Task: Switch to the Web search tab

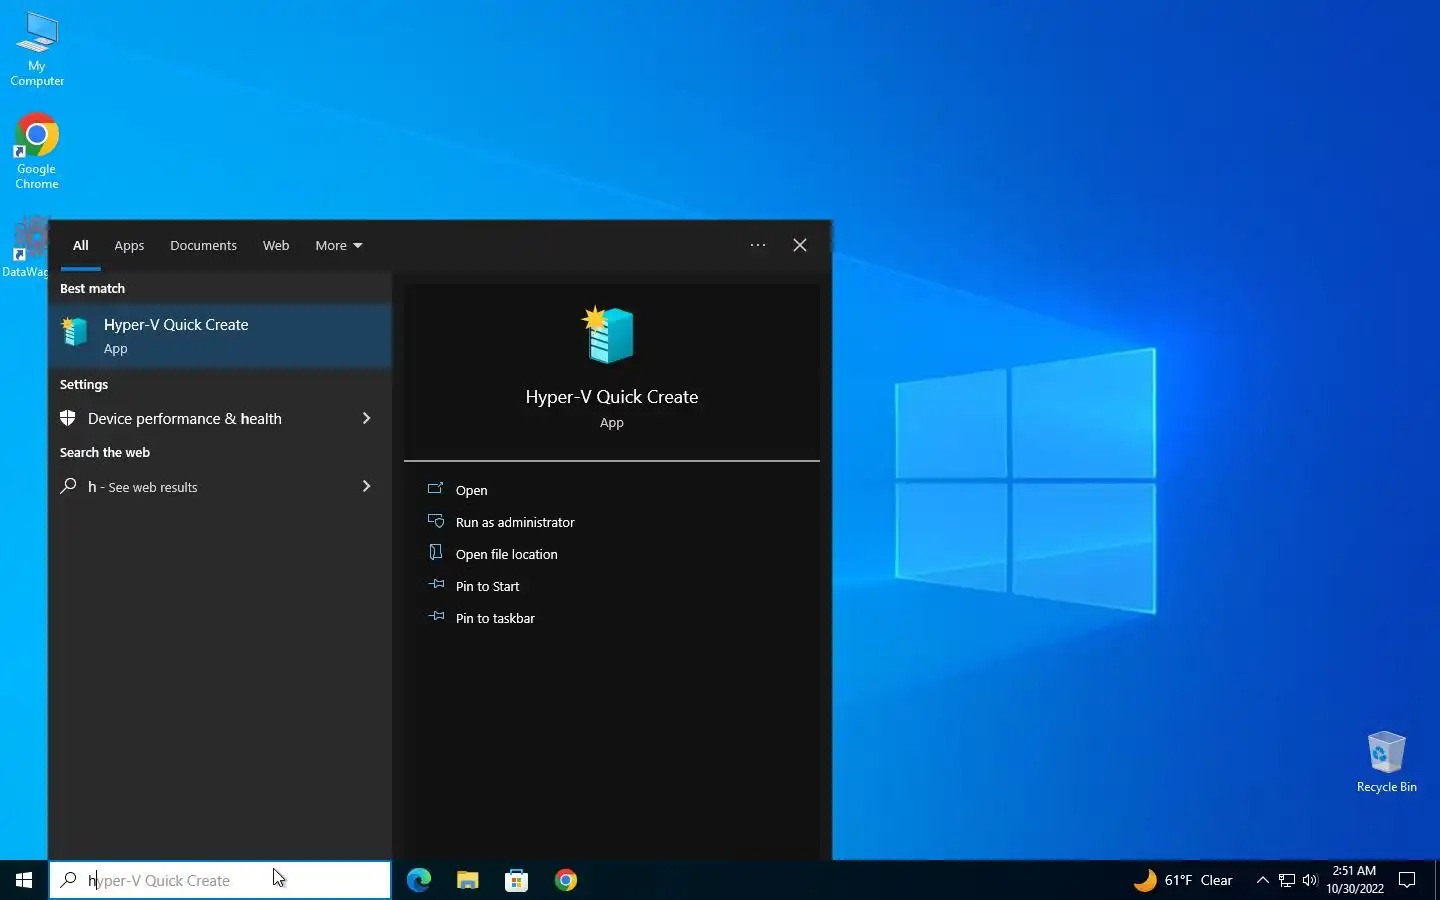Action: 276,245
